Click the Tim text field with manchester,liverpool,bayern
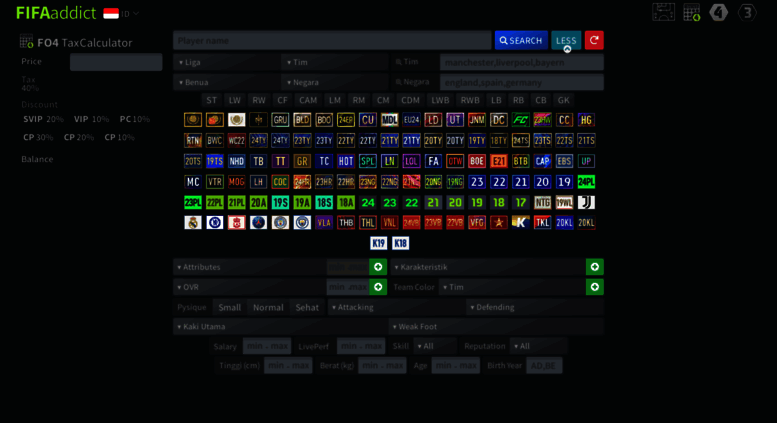The height and width of the screenshot is (423, 777). (x=521, y=62)
